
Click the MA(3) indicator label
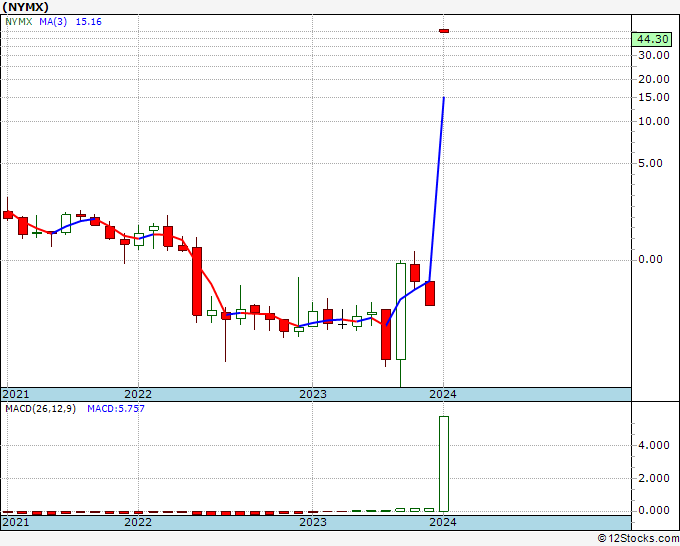tap(53, 22)
